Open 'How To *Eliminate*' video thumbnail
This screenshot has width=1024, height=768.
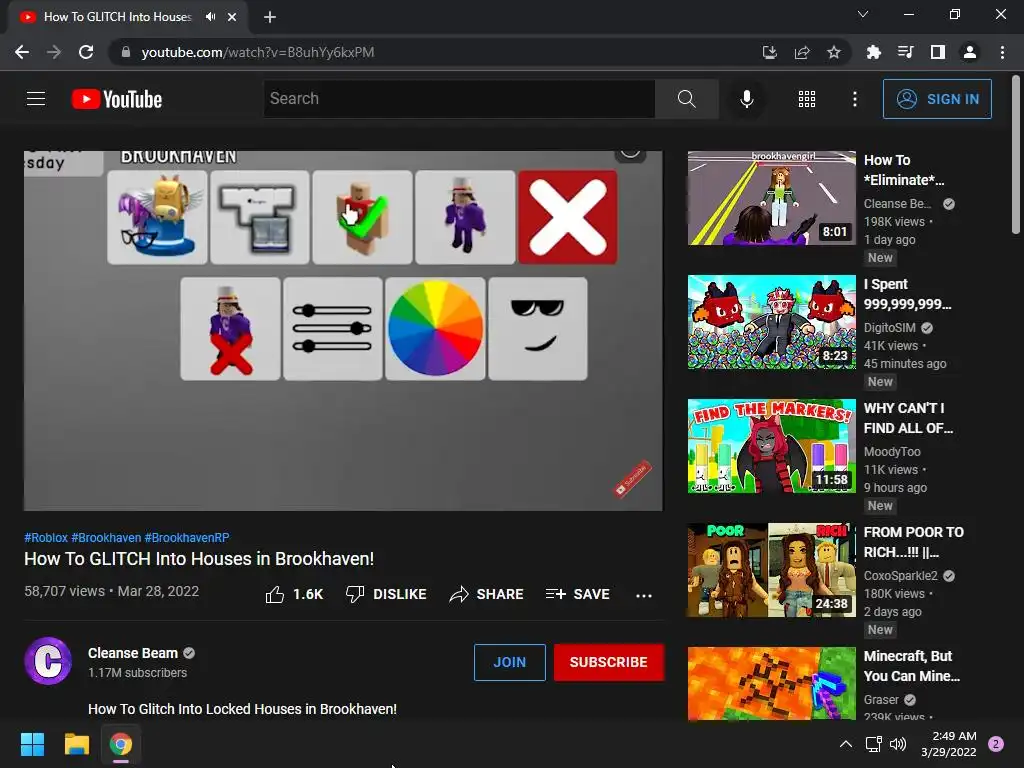[x=771, y=198]
